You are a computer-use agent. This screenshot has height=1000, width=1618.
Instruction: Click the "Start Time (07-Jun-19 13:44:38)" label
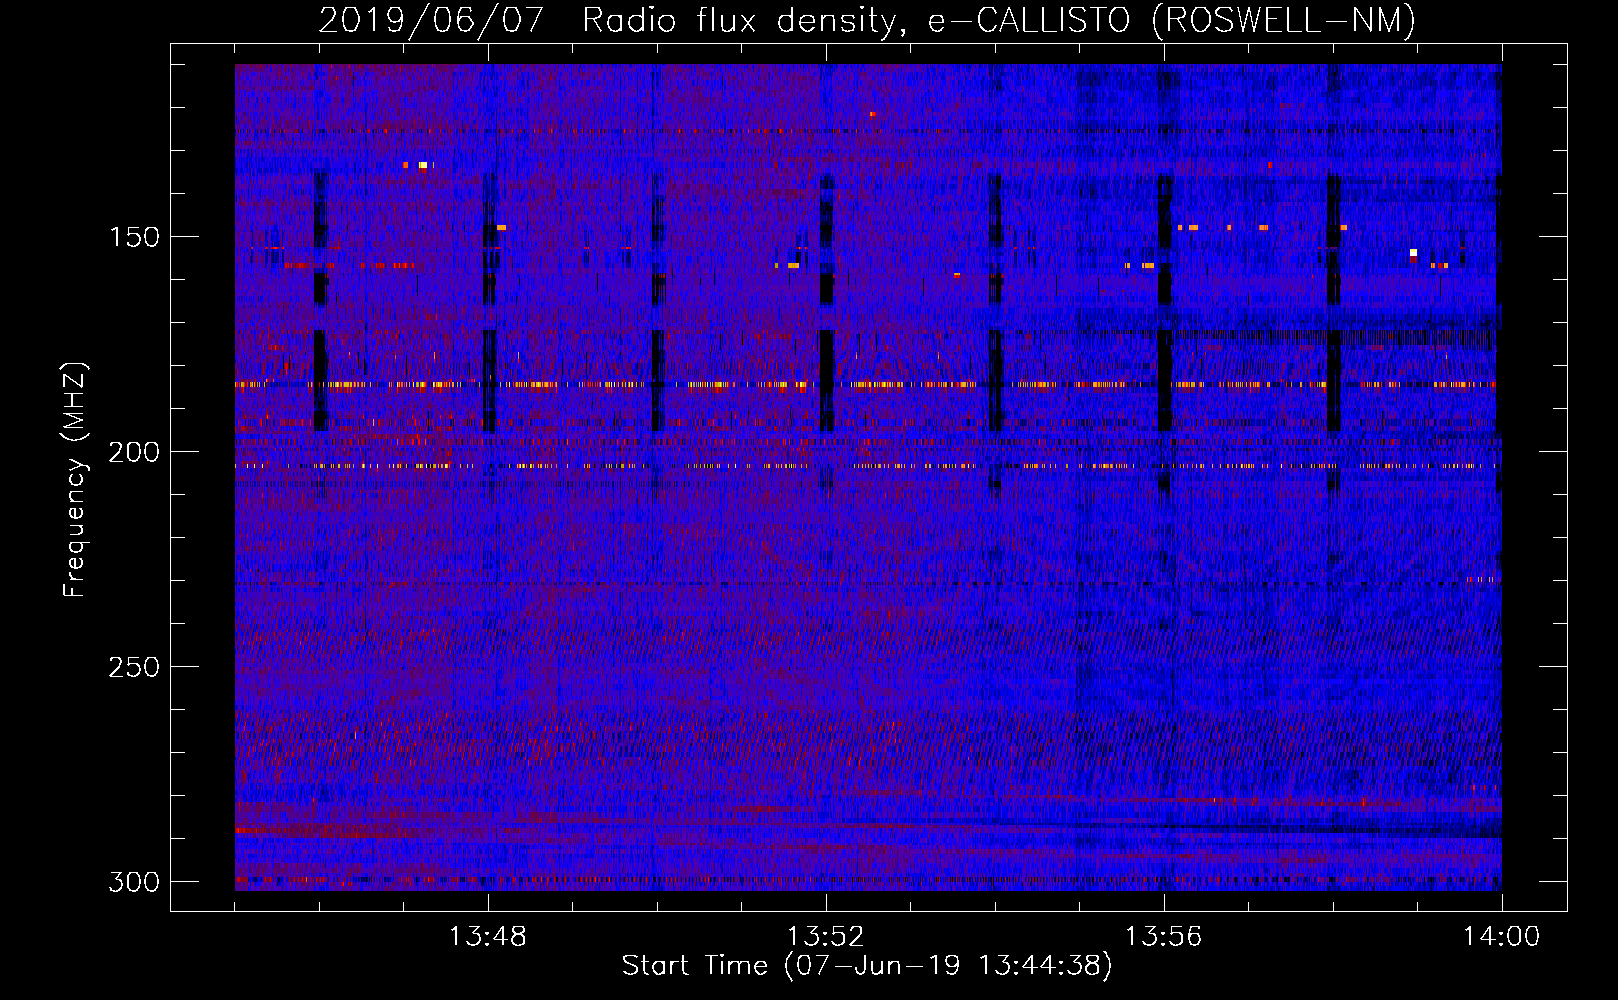point(867,966)
